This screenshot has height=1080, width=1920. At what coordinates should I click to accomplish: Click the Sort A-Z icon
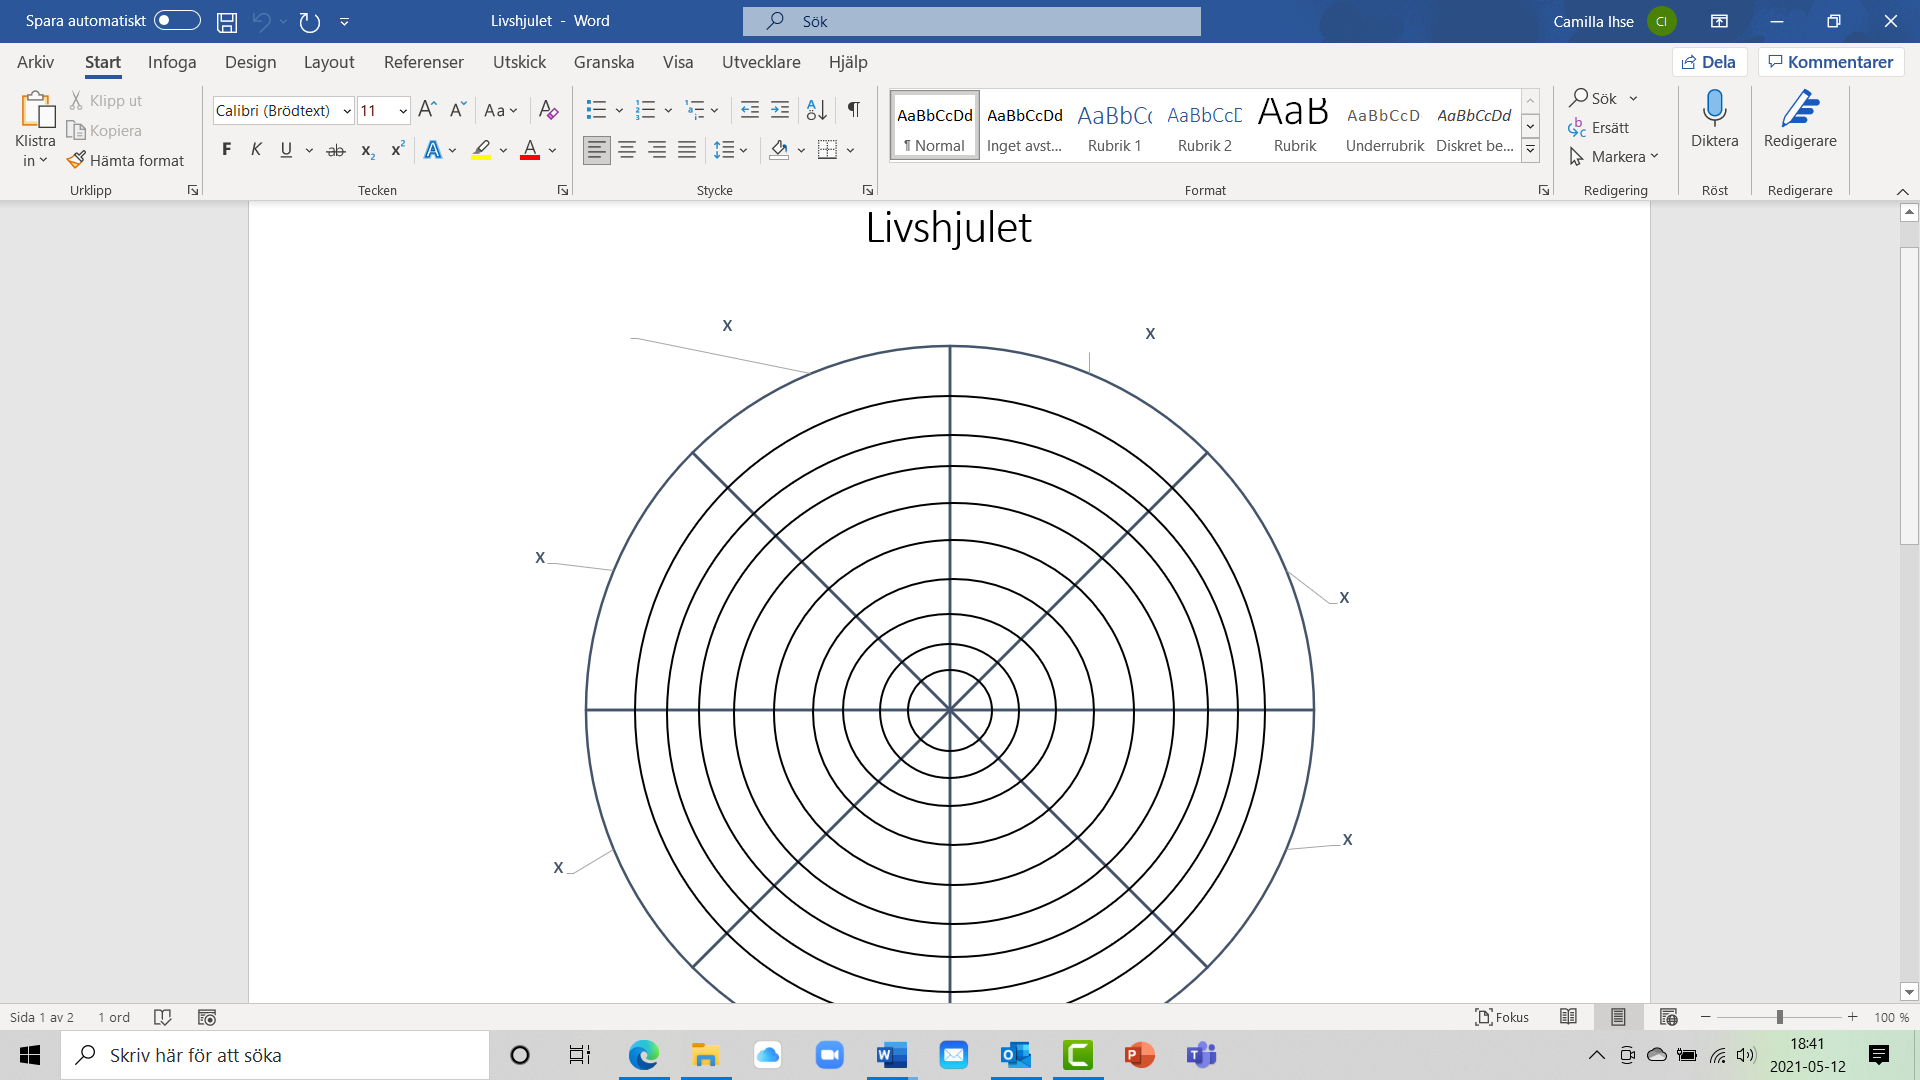coord(816,110)
